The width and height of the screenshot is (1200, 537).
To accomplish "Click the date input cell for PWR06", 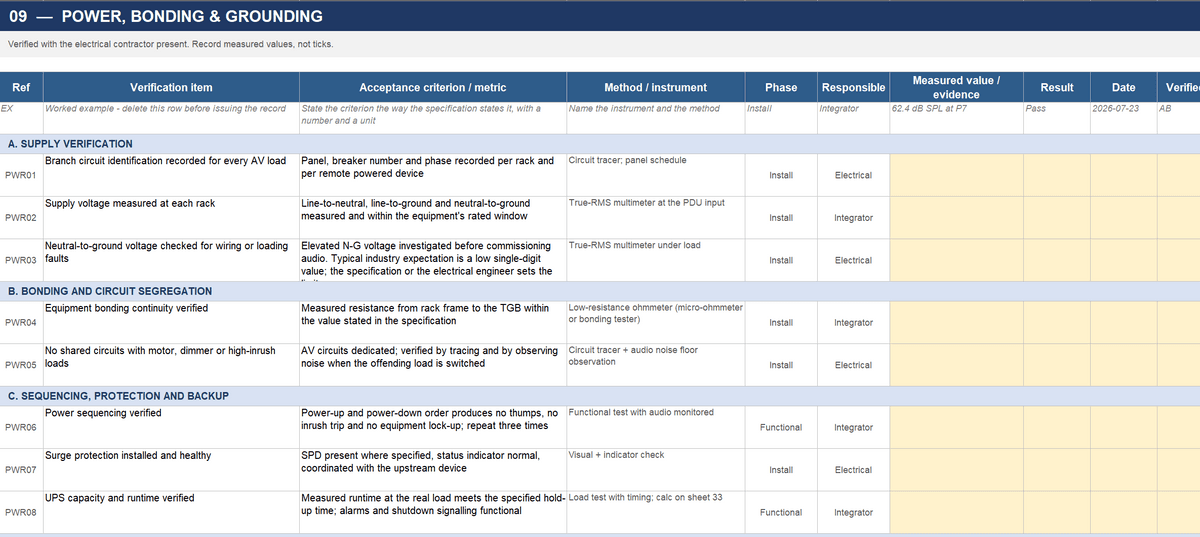I will coord(1123,427).
